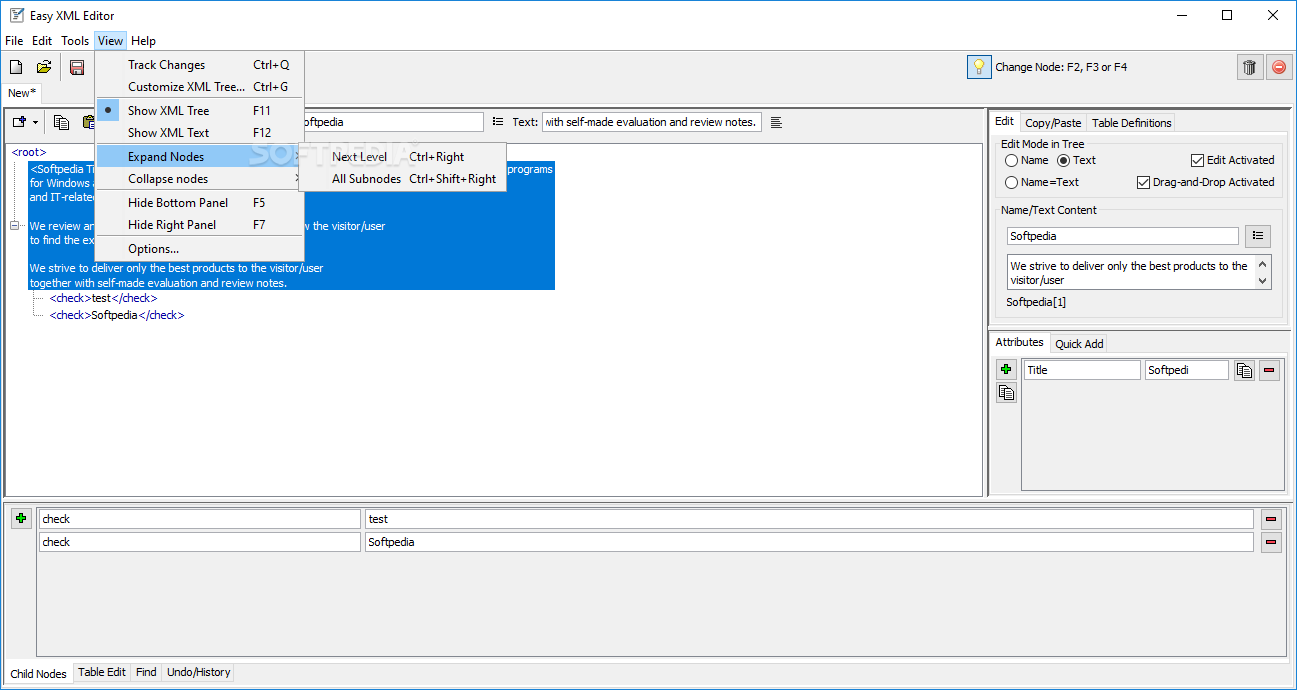This screenshot has width=1297, height=690.
Task: Save document with the floppy disk icon
Action: tap(77, 67)
